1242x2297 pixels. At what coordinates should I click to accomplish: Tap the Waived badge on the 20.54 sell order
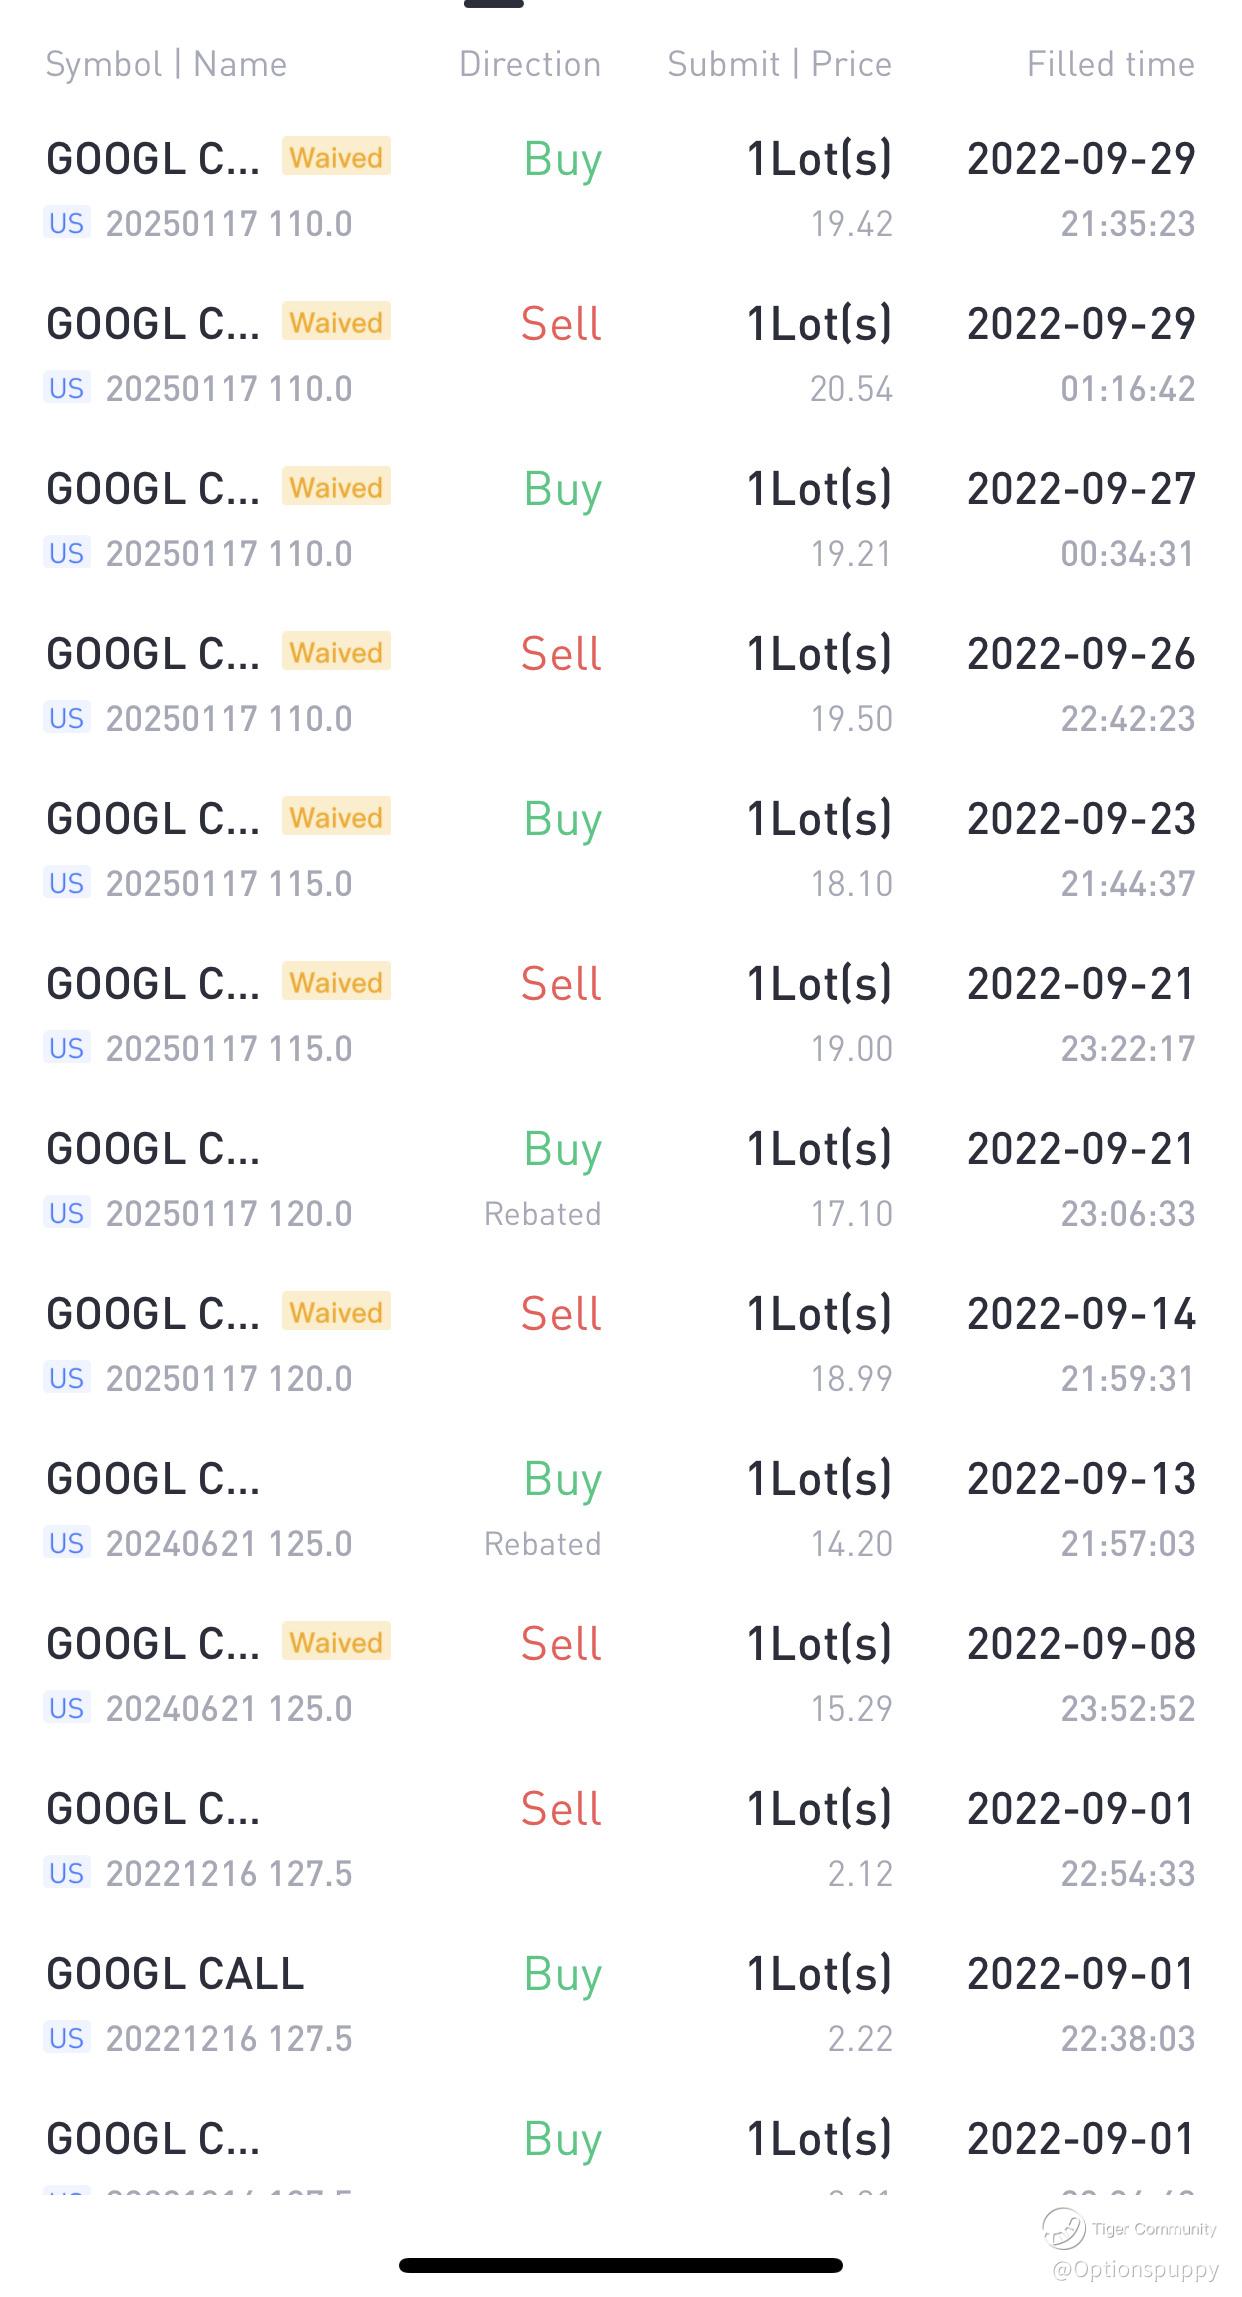pyautogui.click(x=336, y=322)
